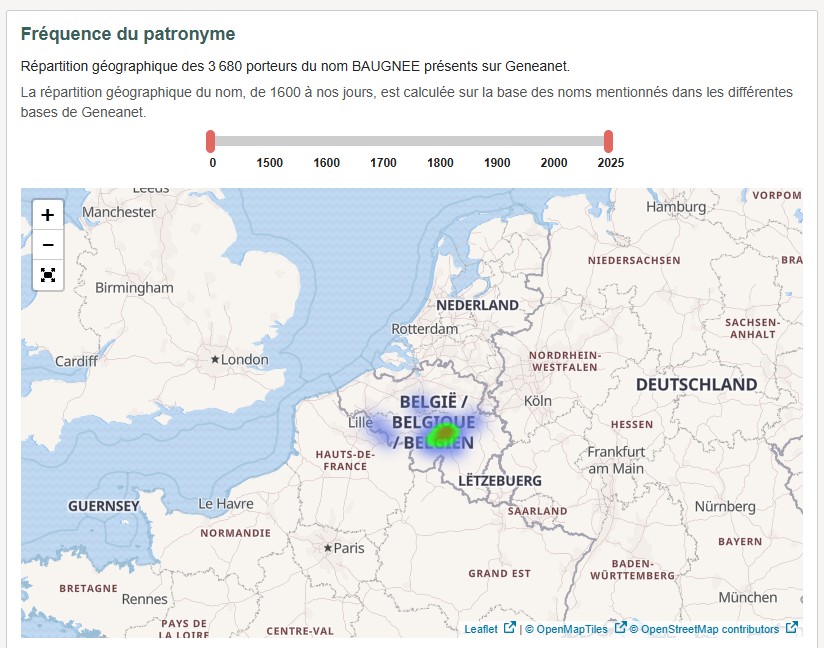Click the star marker next to London
This screenshot has height=648, width=824.
tap(214, 359)
